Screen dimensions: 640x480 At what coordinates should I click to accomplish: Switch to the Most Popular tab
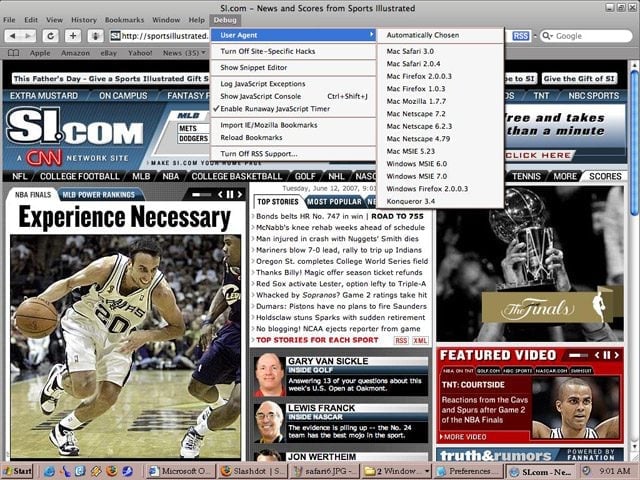point(334,202)
